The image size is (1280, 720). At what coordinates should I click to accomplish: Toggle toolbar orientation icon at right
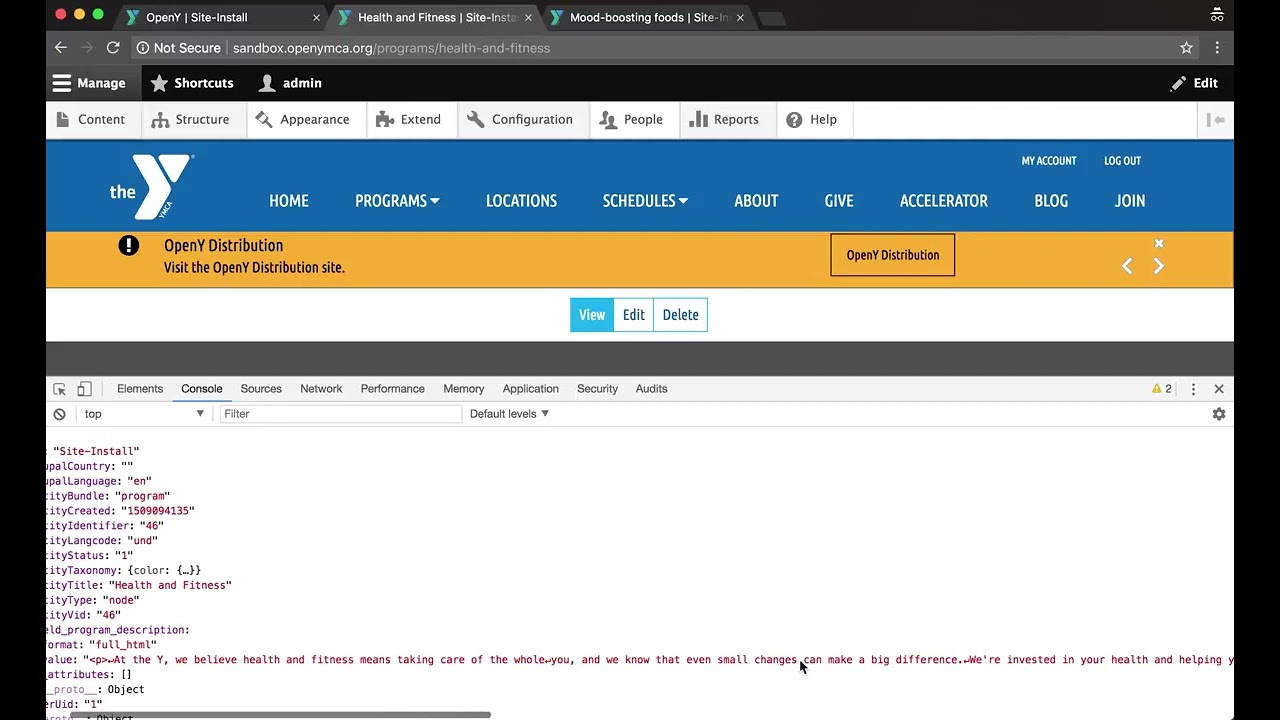(x=1216, y=119)
